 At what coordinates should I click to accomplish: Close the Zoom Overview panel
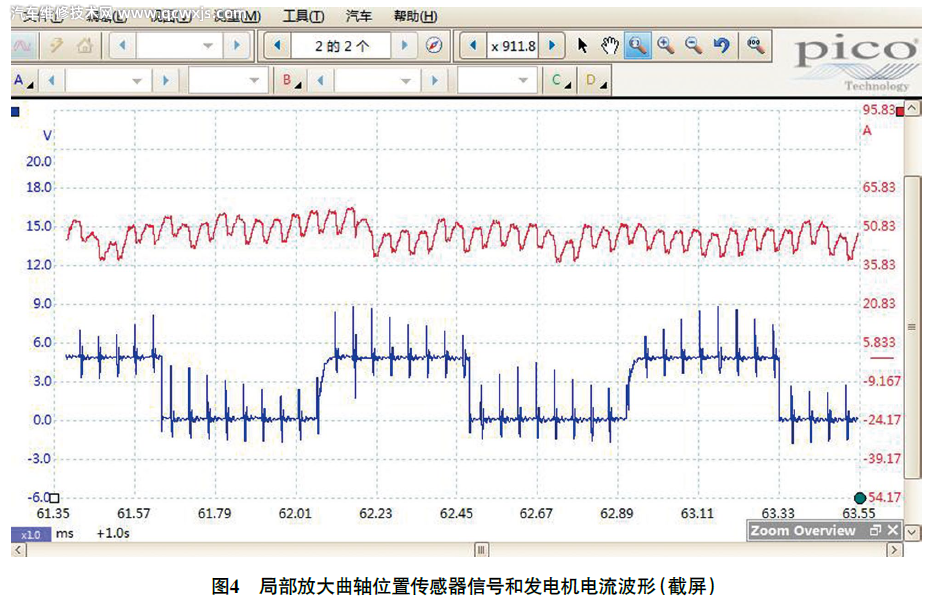pos(893,531)
